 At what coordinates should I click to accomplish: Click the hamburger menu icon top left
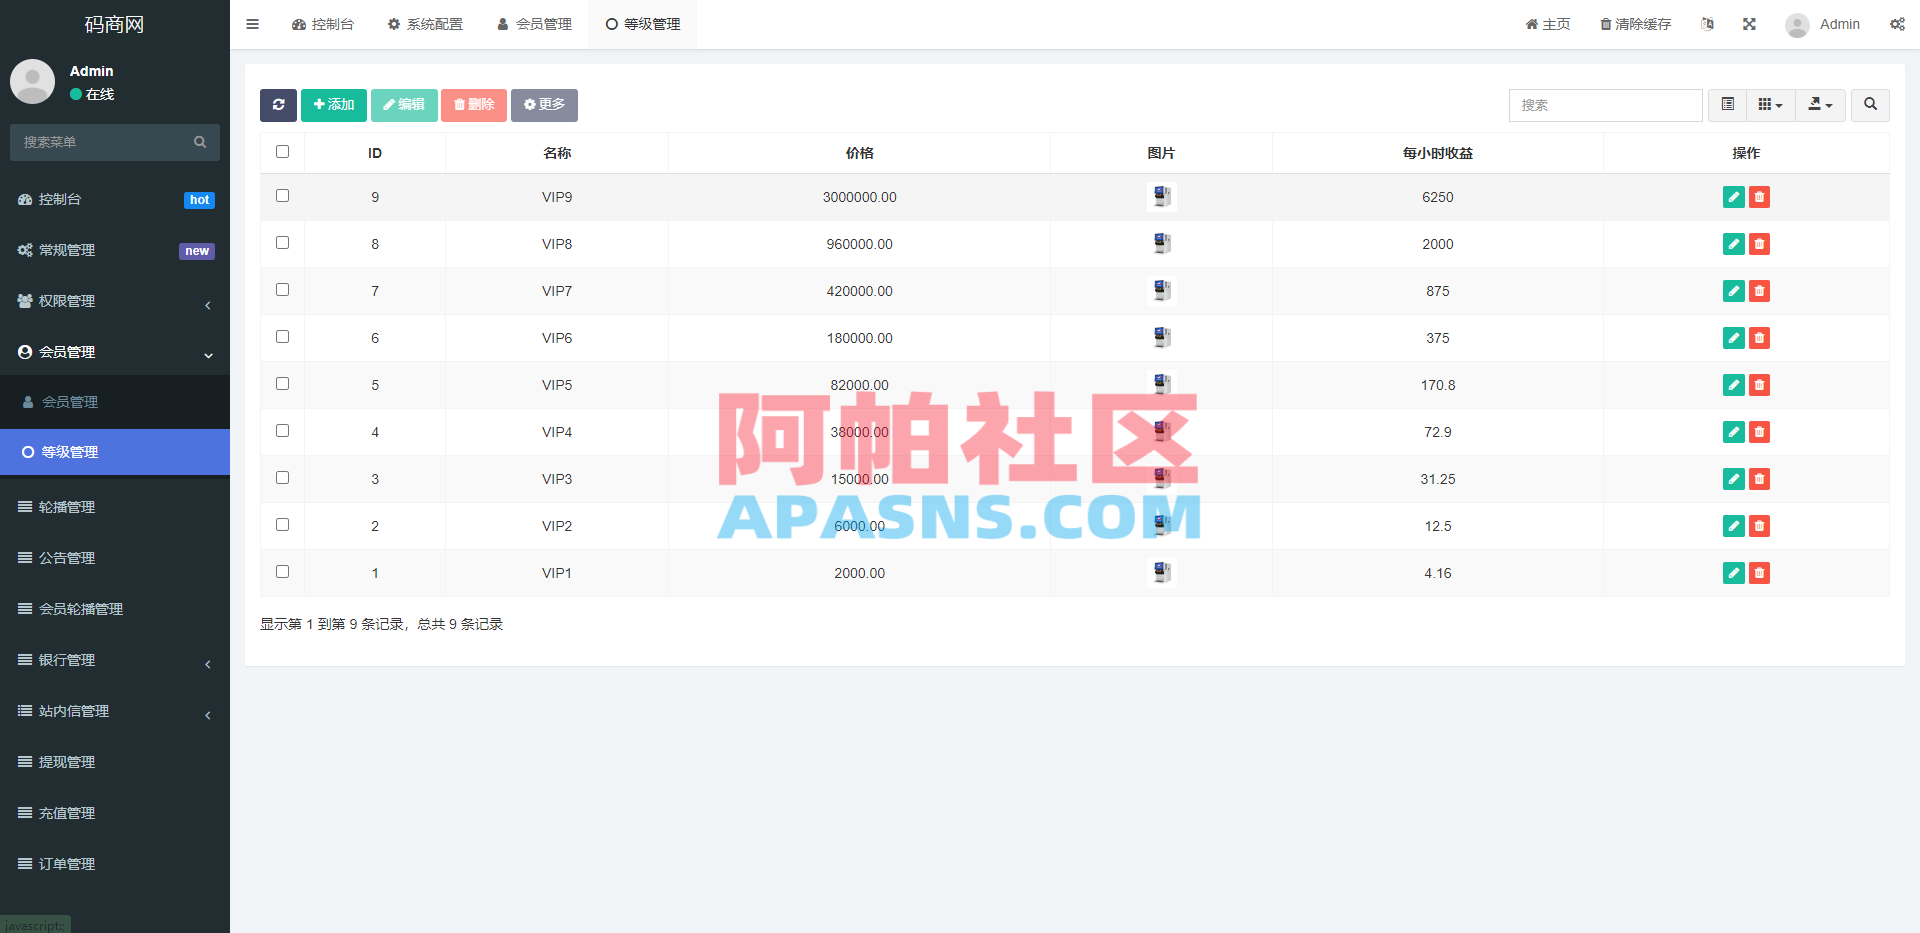[252, 23]
